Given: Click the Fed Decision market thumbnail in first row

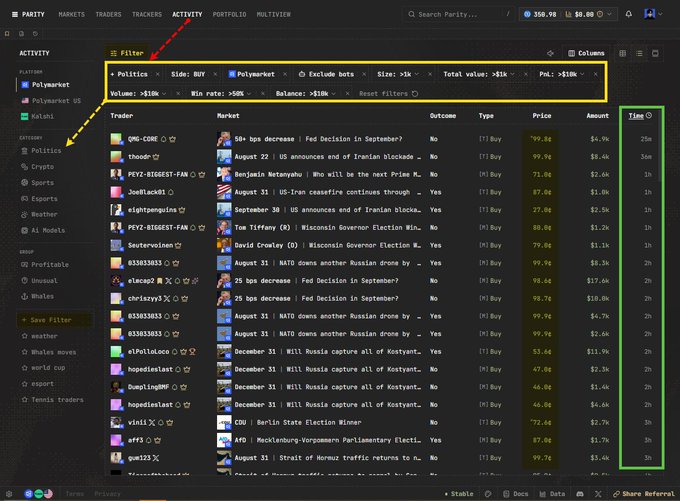Looking at the screenshot, I should 224,139.
